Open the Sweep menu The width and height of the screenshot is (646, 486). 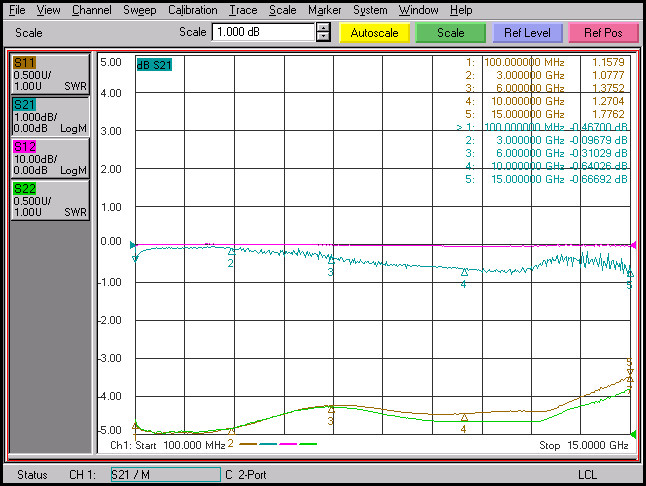click(139, 9)
